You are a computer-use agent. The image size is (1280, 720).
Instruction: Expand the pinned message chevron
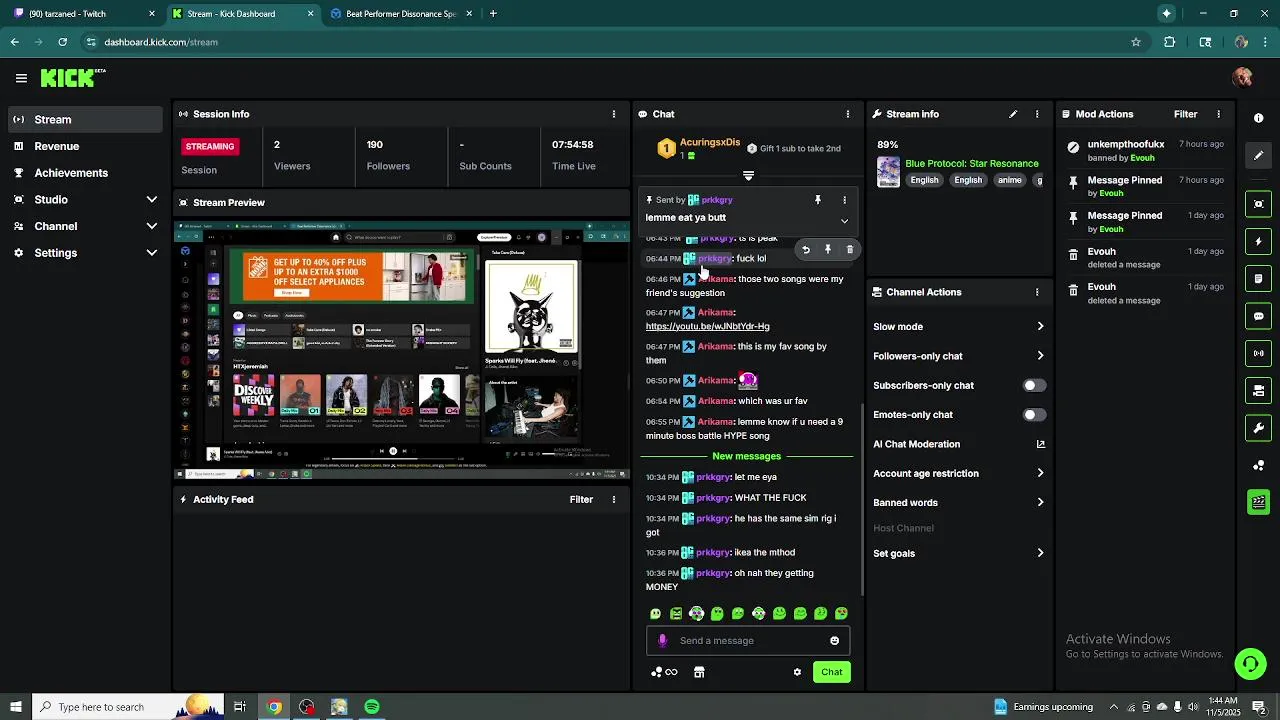tap(844, 221)
